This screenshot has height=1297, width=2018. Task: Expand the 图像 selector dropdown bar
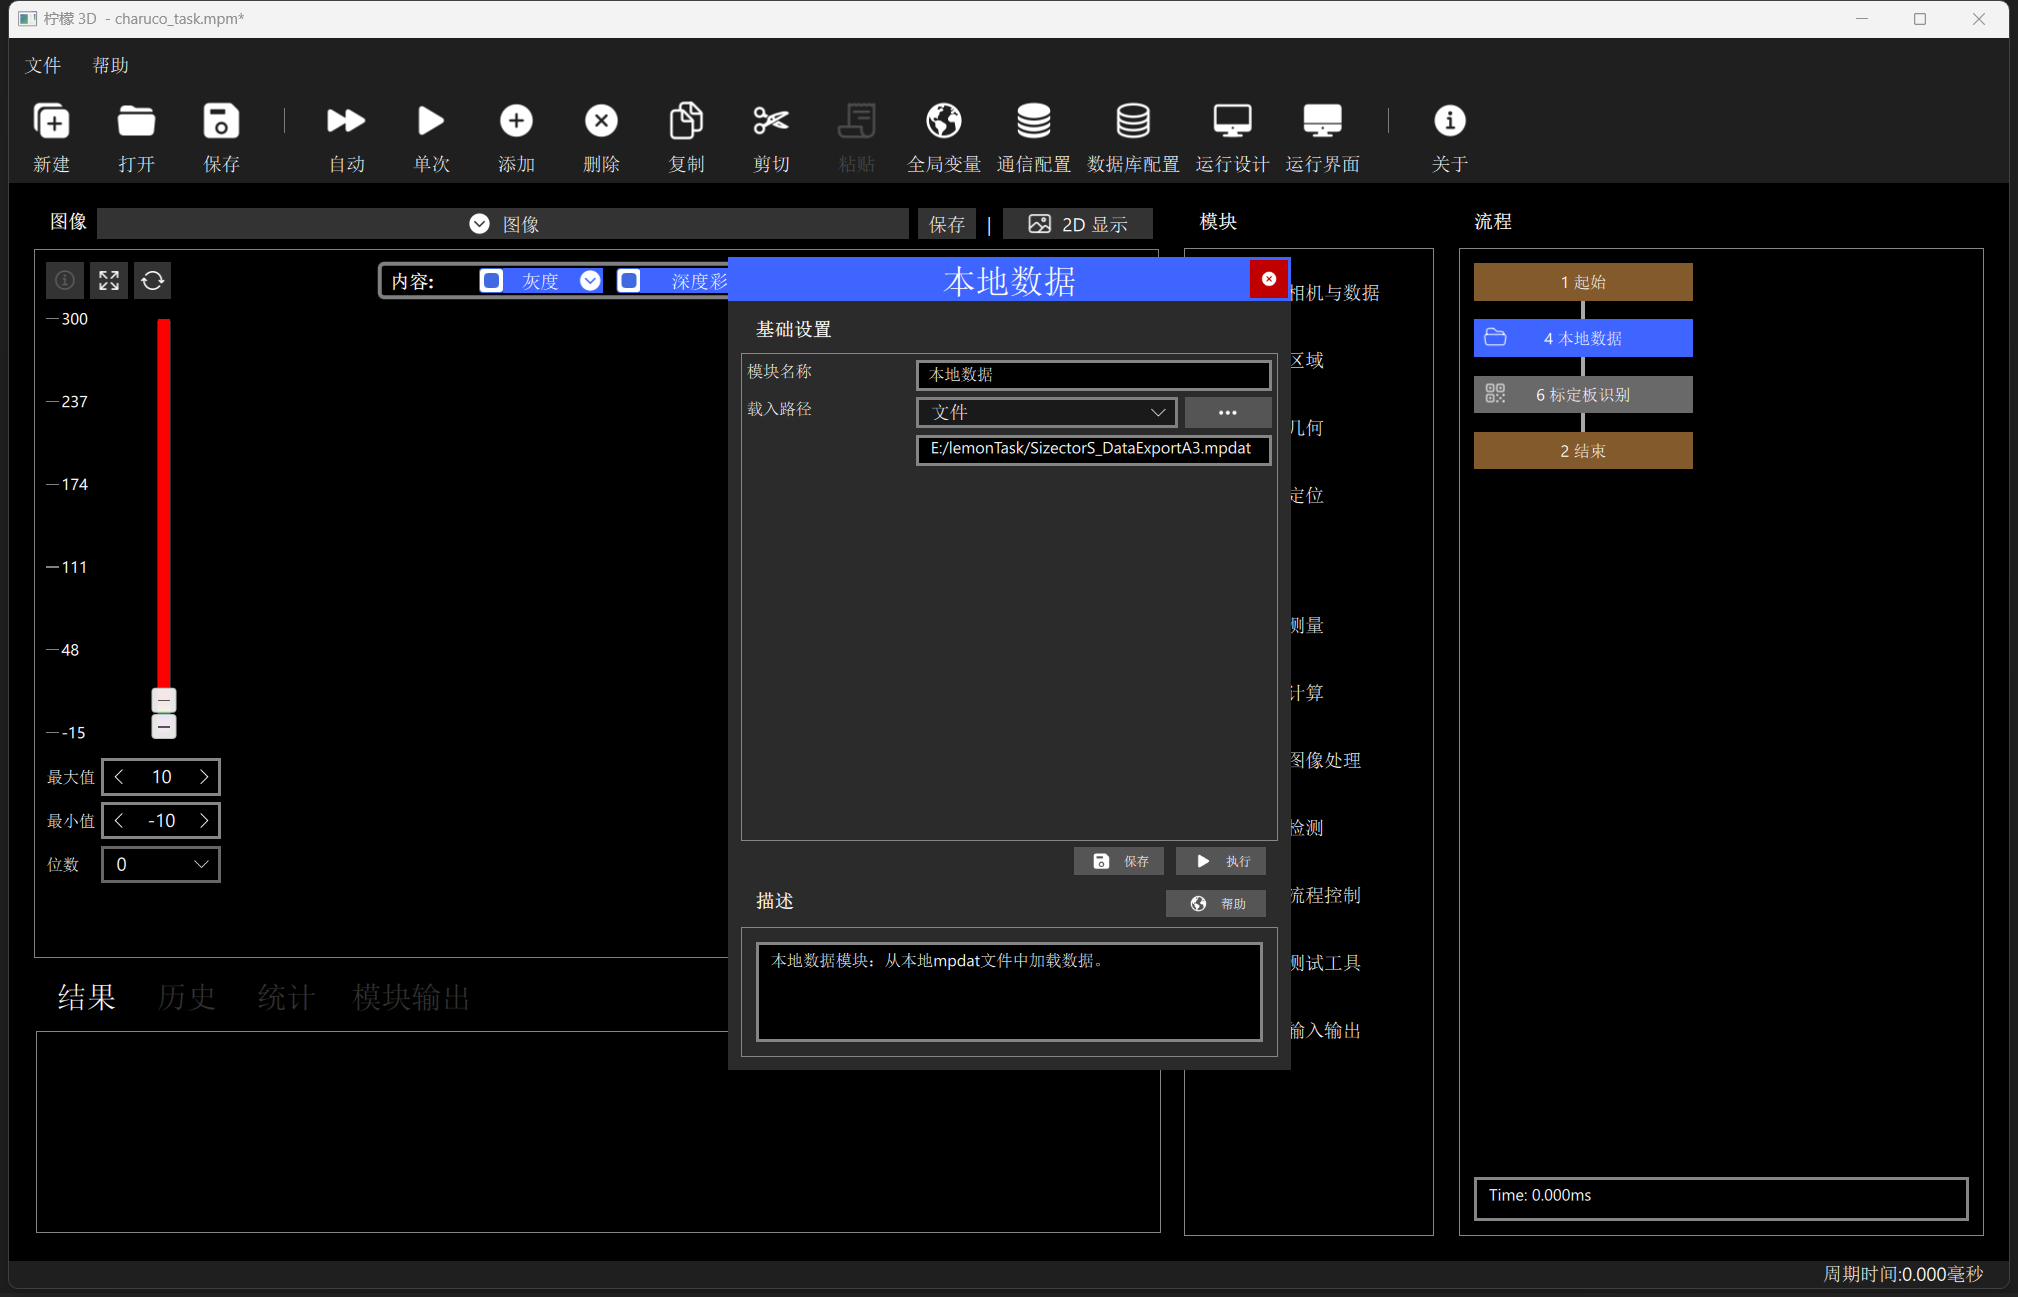[x=503, y=224]
